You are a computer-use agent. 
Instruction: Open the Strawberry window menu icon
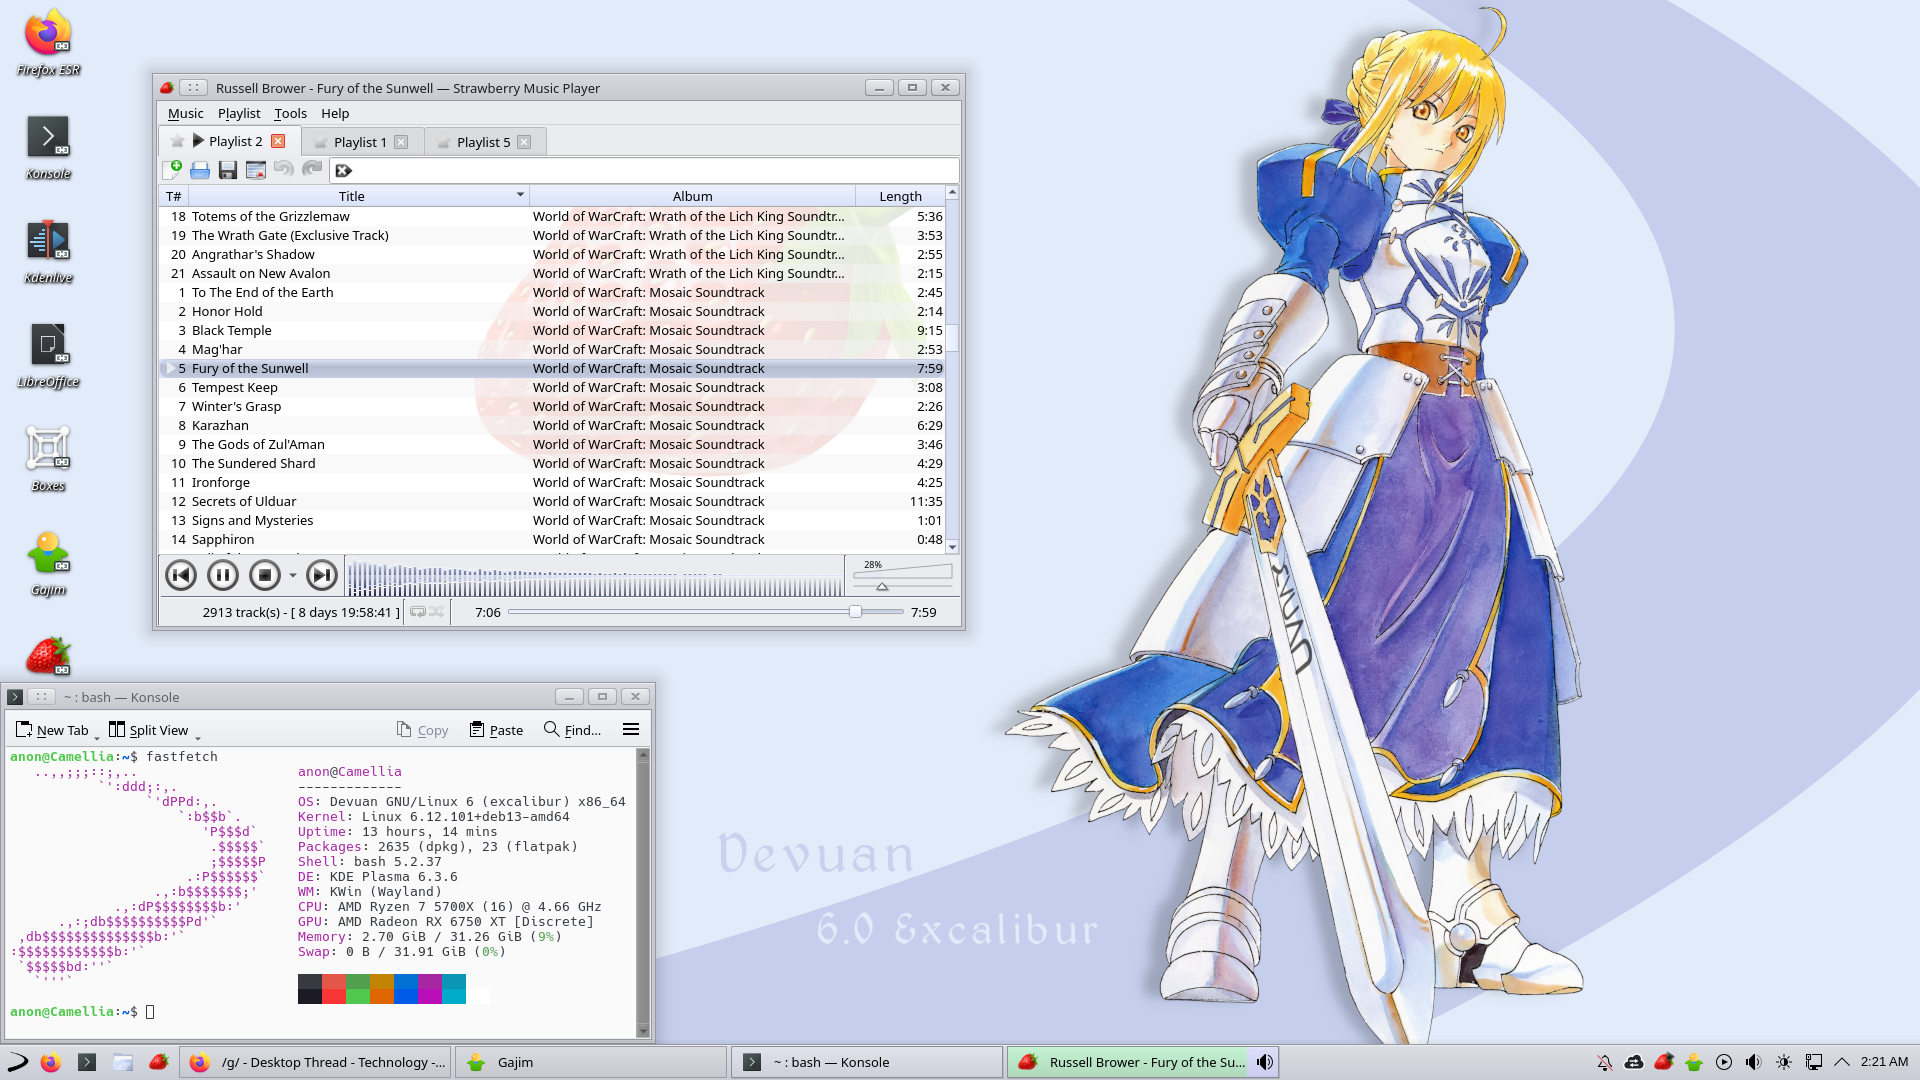(x=167, y=88)
